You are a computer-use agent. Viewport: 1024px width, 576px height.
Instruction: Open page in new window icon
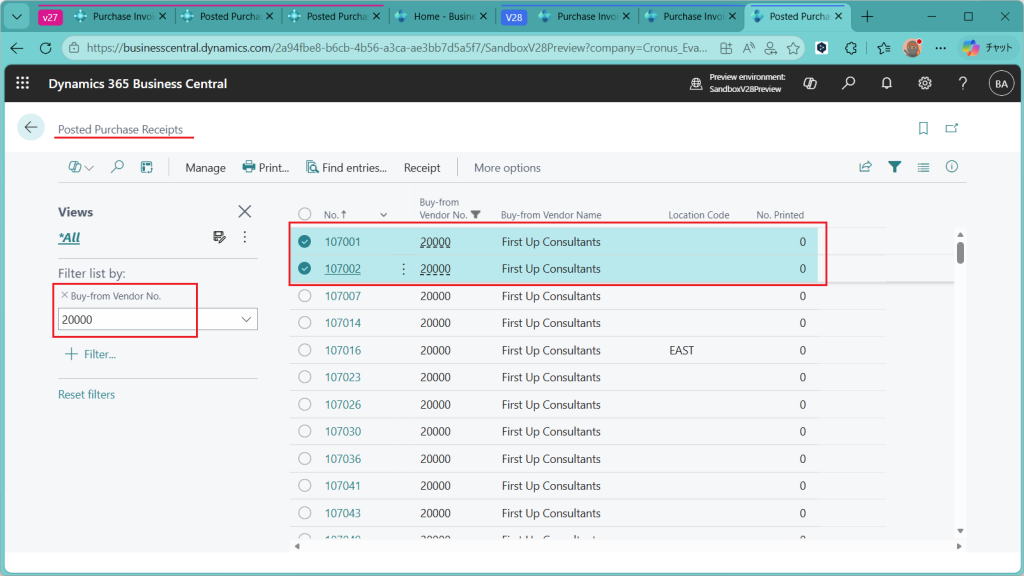click(x=952, y=128)
